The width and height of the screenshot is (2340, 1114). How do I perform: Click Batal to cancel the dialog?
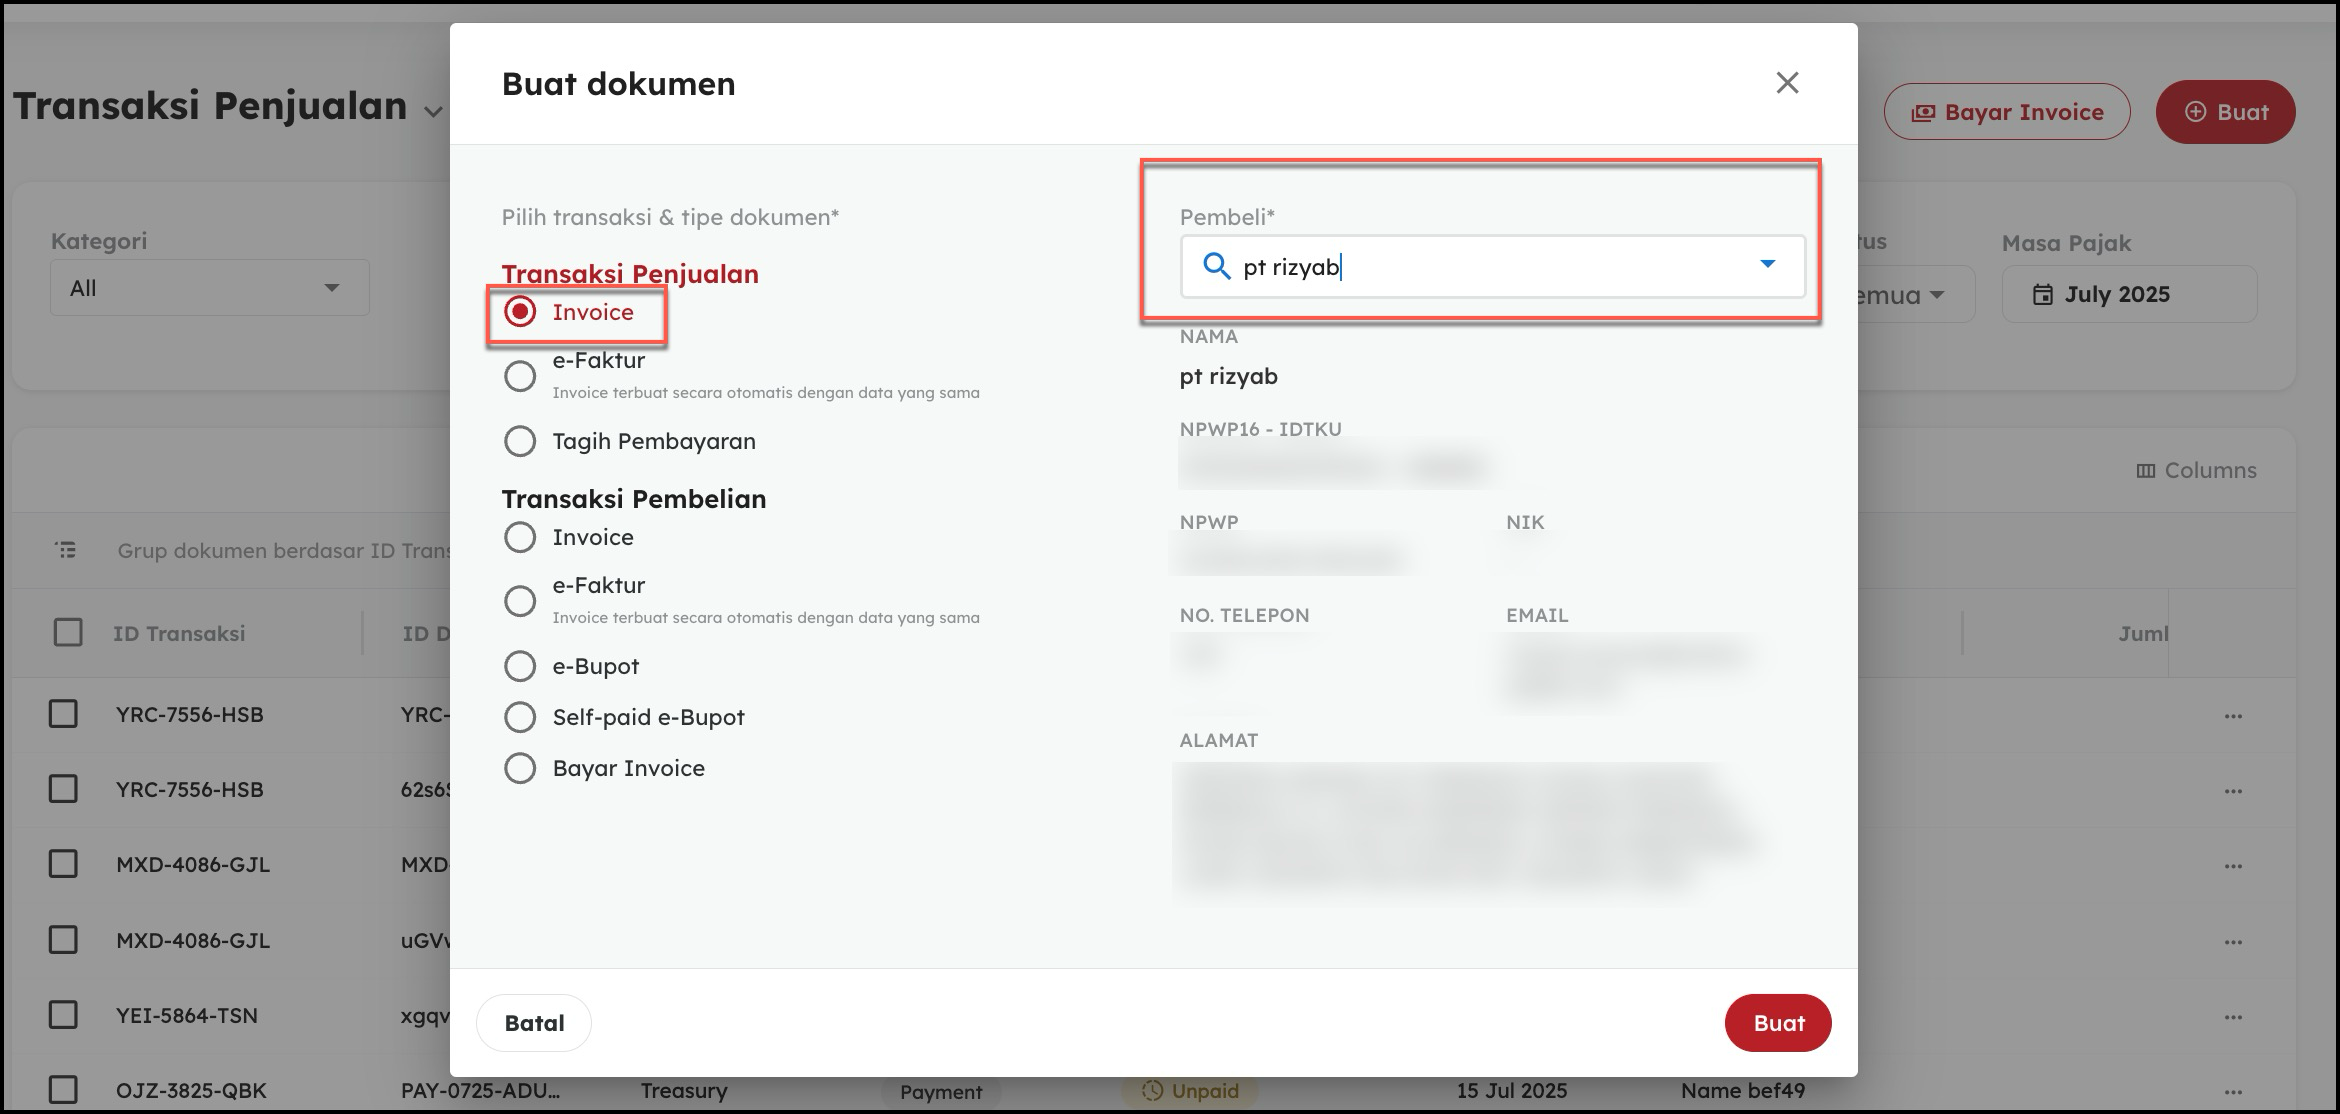coord(534,1023)
